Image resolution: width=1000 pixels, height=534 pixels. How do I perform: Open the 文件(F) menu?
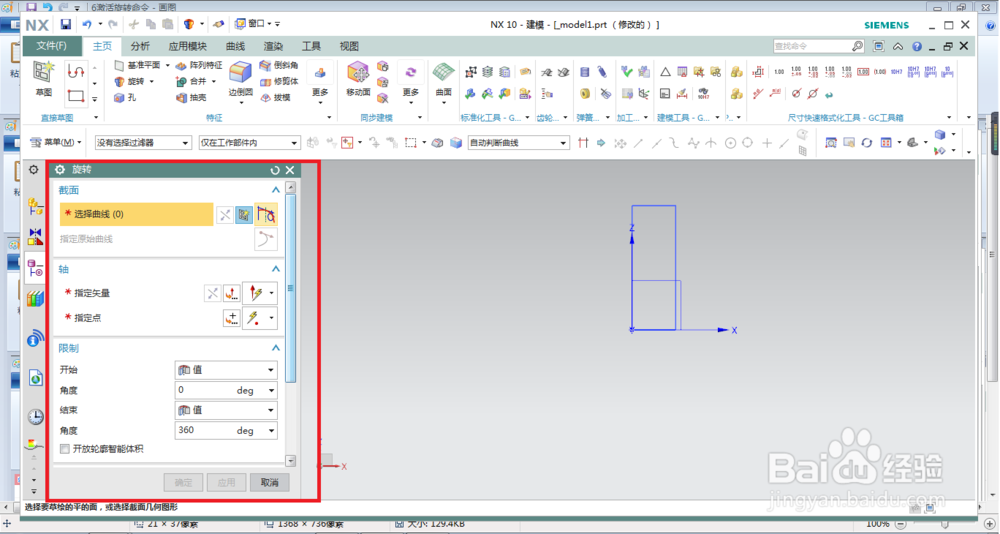52,46
